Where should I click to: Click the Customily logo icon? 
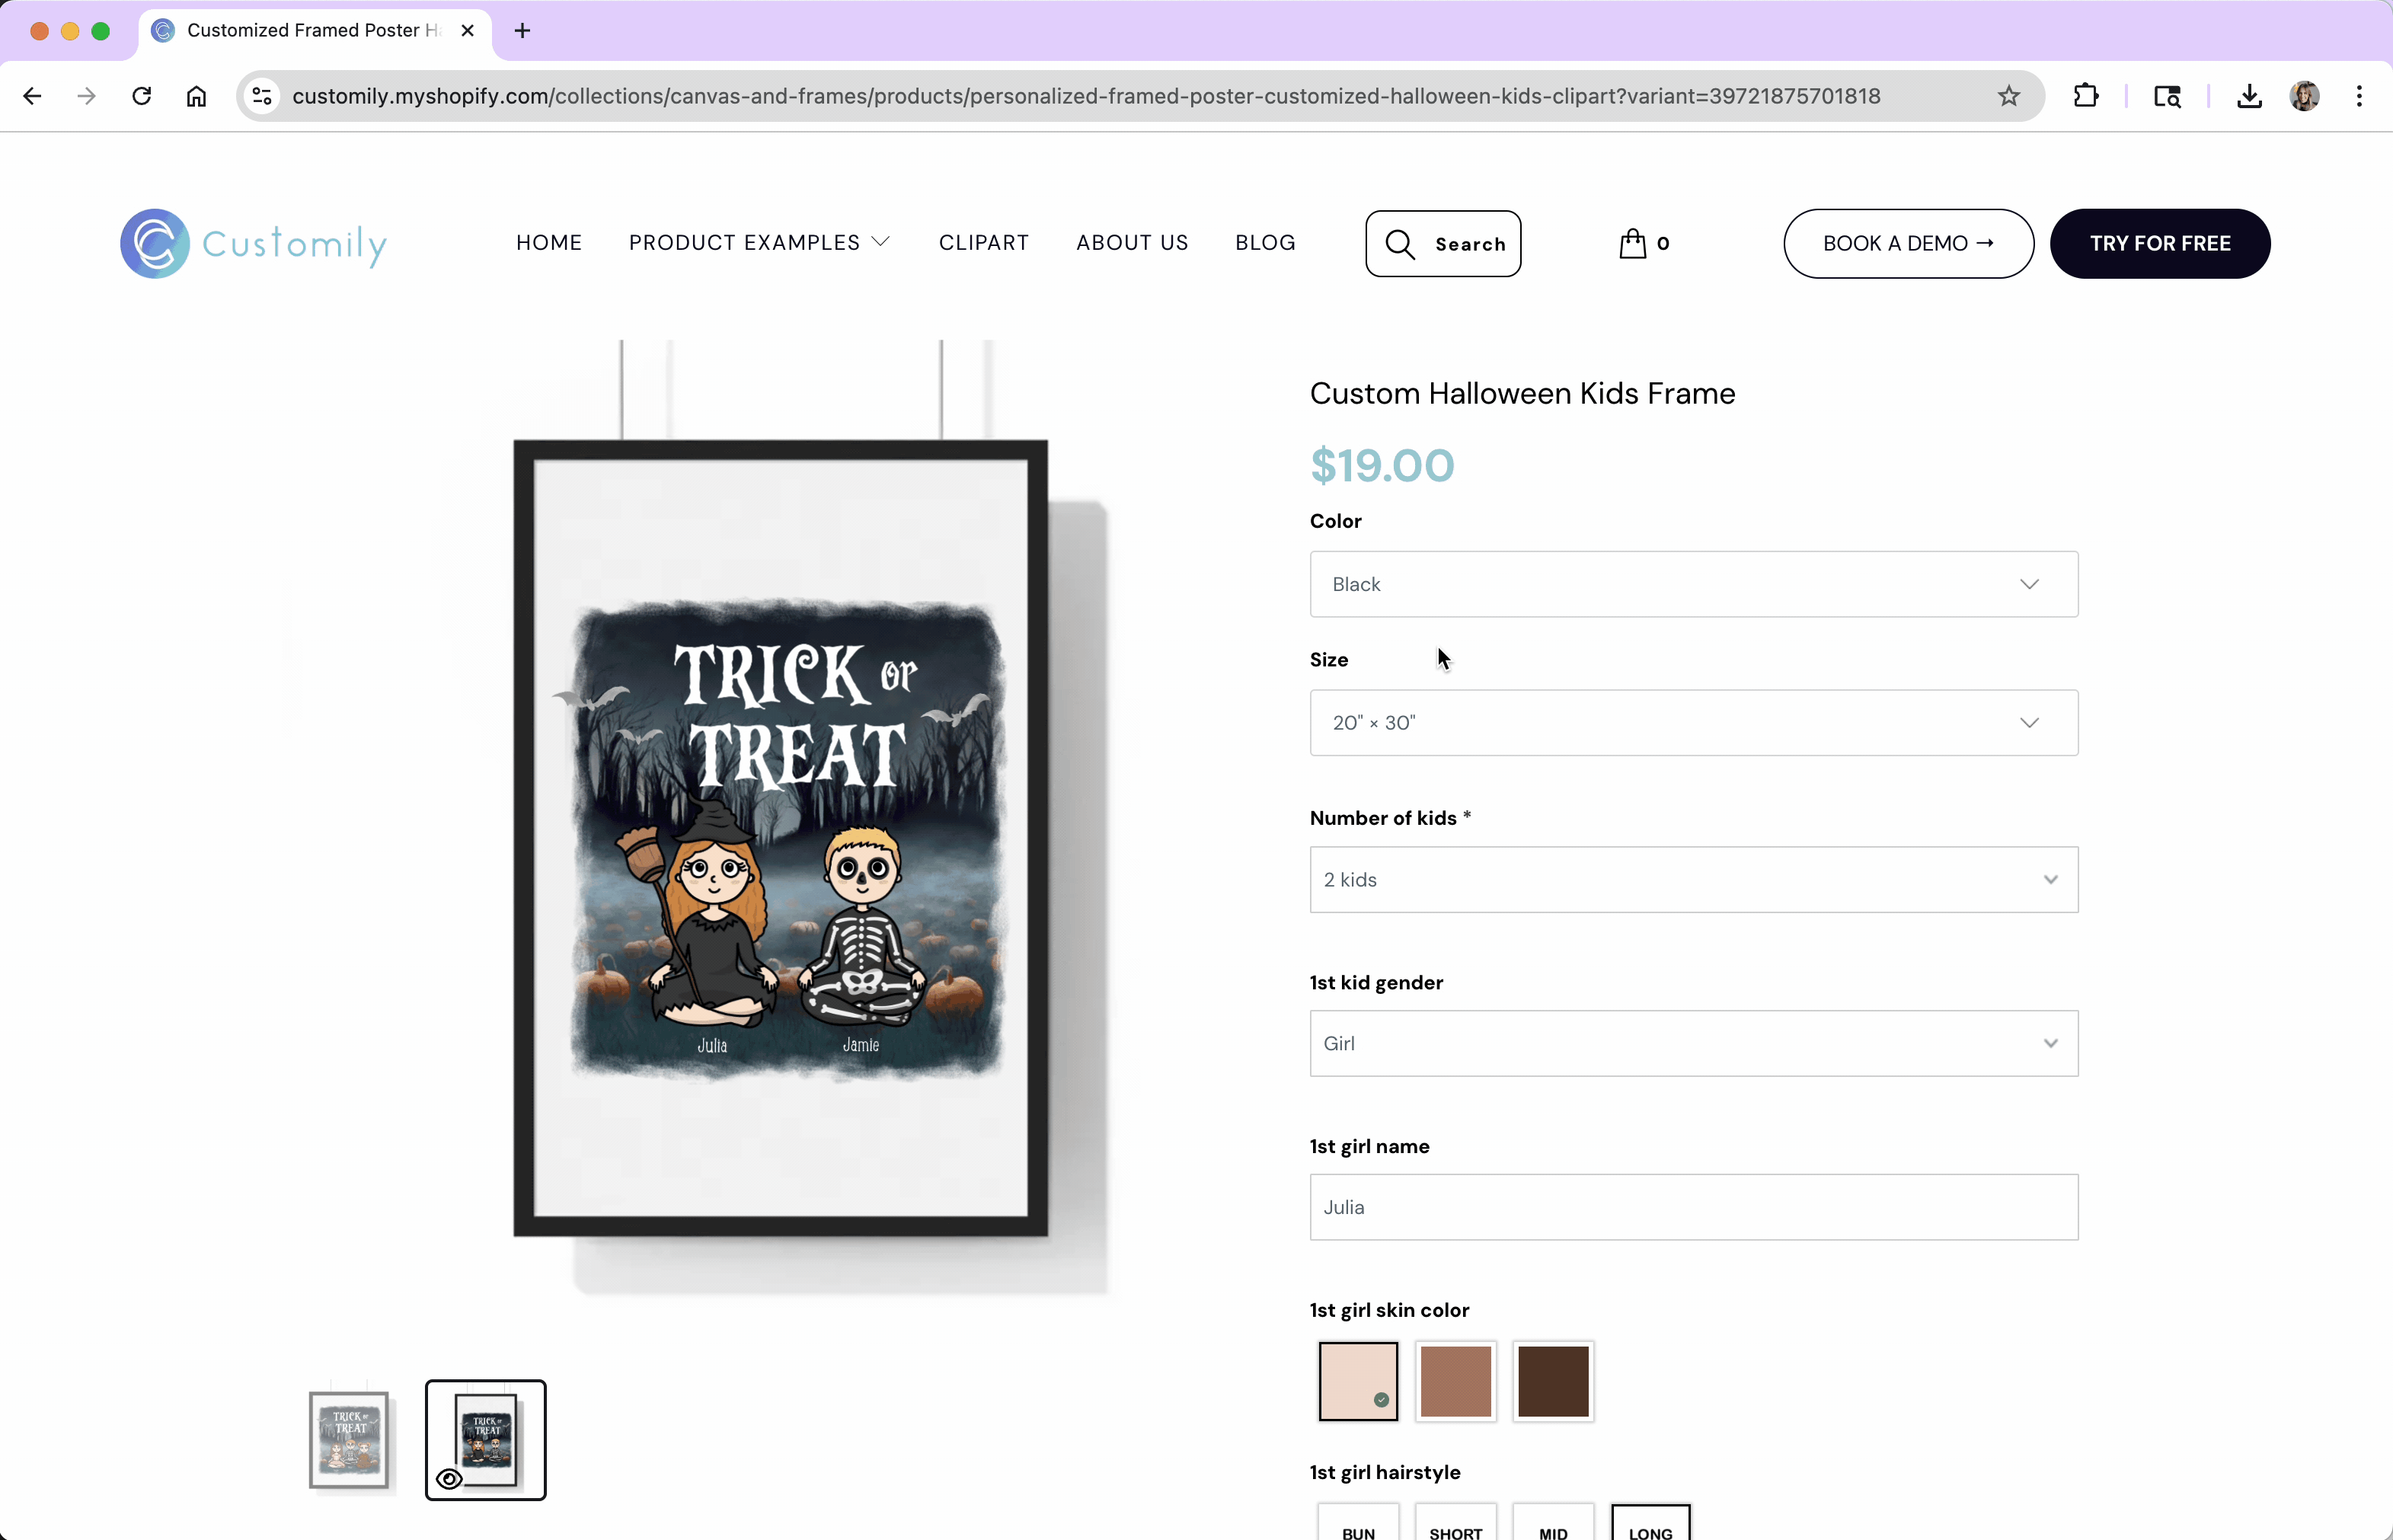point(155,243)
